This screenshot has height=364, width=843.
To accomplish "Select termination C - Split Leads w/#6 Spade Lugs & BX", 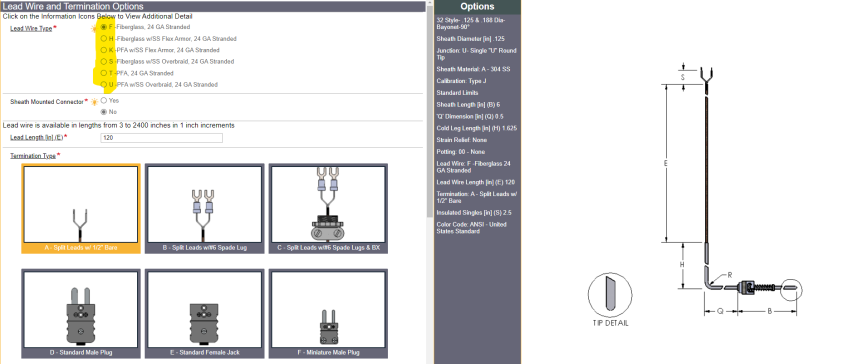I will 327,209.
